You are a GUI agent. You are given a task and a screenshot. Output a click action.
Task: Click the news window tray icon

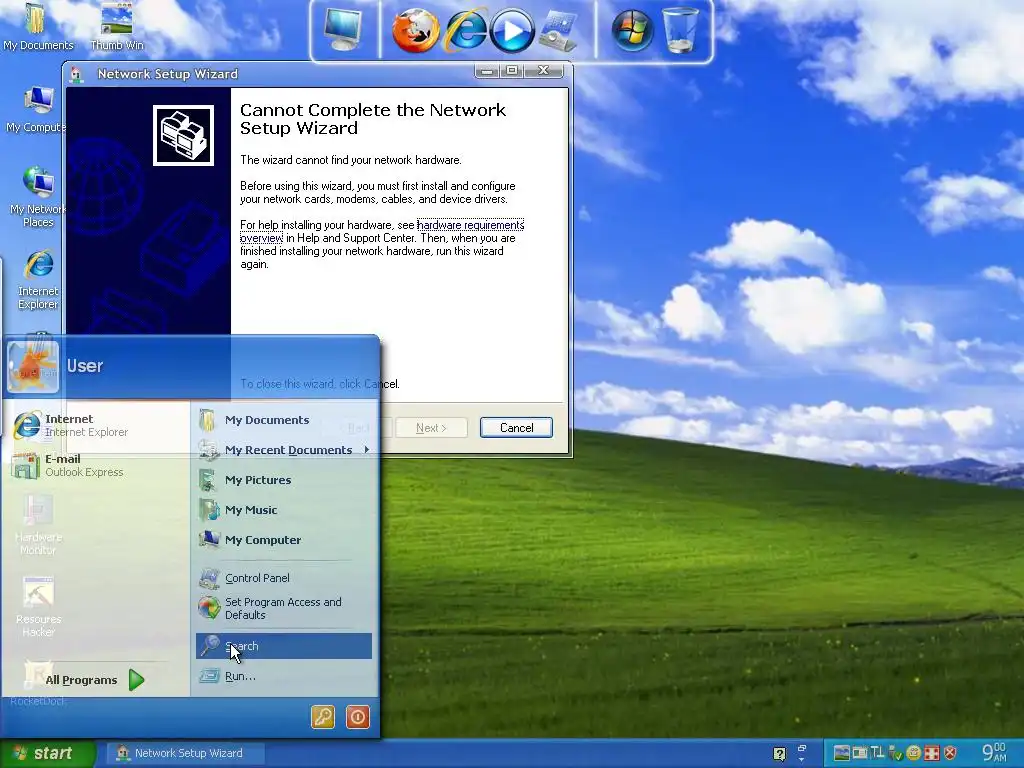[x=860, y=753]
